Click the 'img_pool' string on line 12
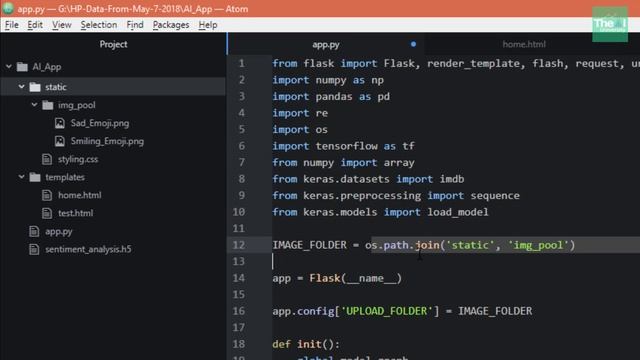Viewport: 640px width, 360px height. [x=538, y=245]
